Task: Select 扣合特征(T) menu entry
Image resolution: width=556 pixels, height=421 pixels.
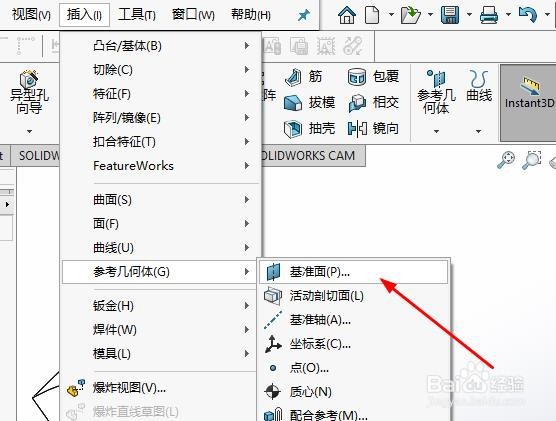Action: click(x=161, y=142)
